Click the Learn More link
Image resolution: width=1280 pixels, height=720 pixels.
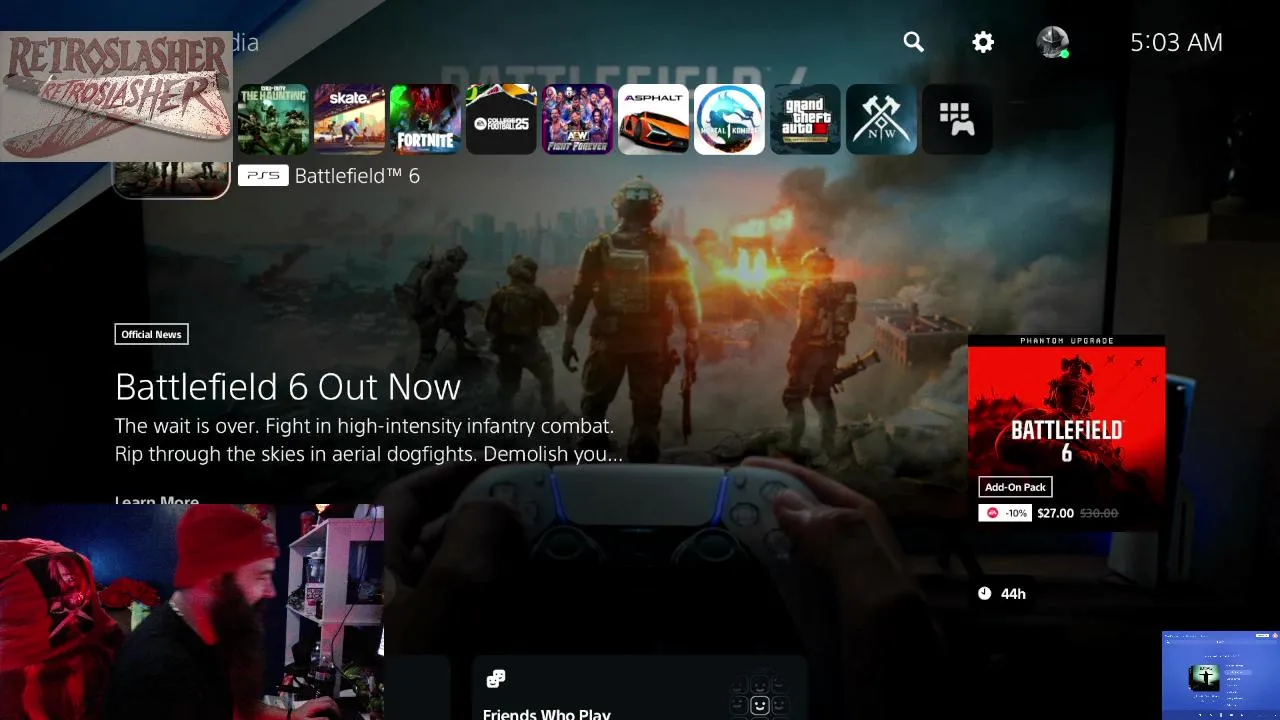pyautogui.click(x=157, y=499)
